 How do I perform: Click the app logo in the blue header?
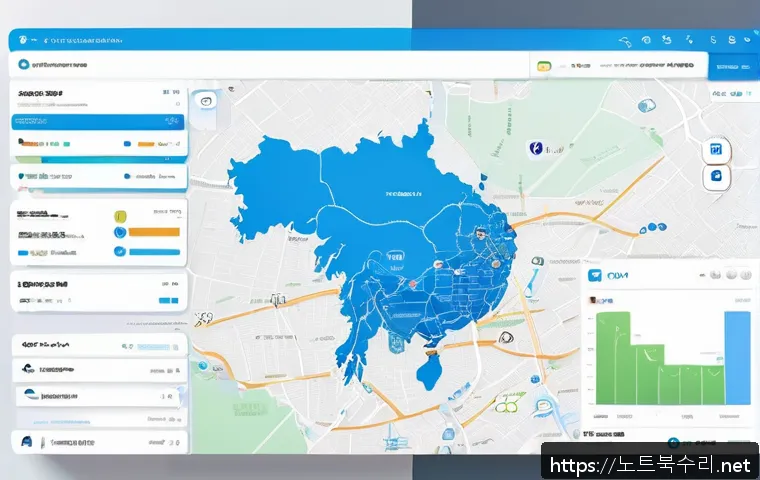tap(22, 40)
